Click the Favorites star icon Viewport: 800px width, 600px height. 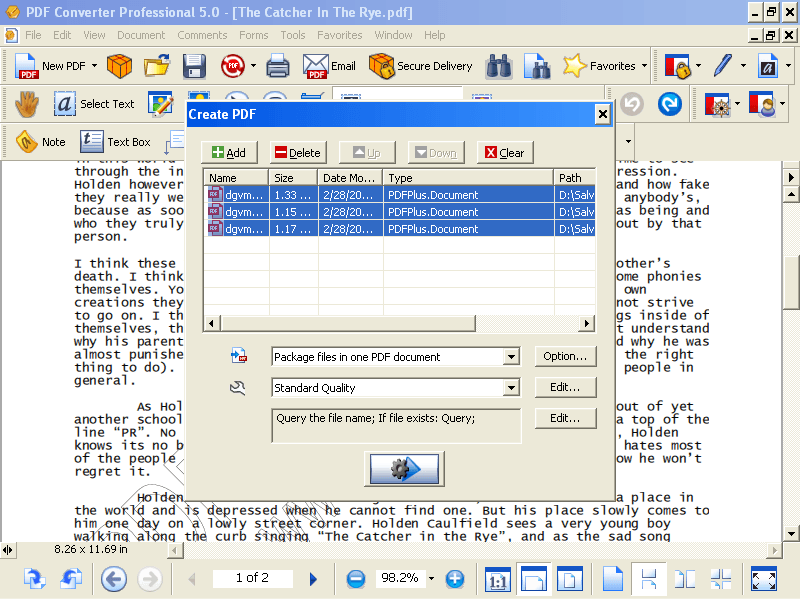click(x=574, y=66)
